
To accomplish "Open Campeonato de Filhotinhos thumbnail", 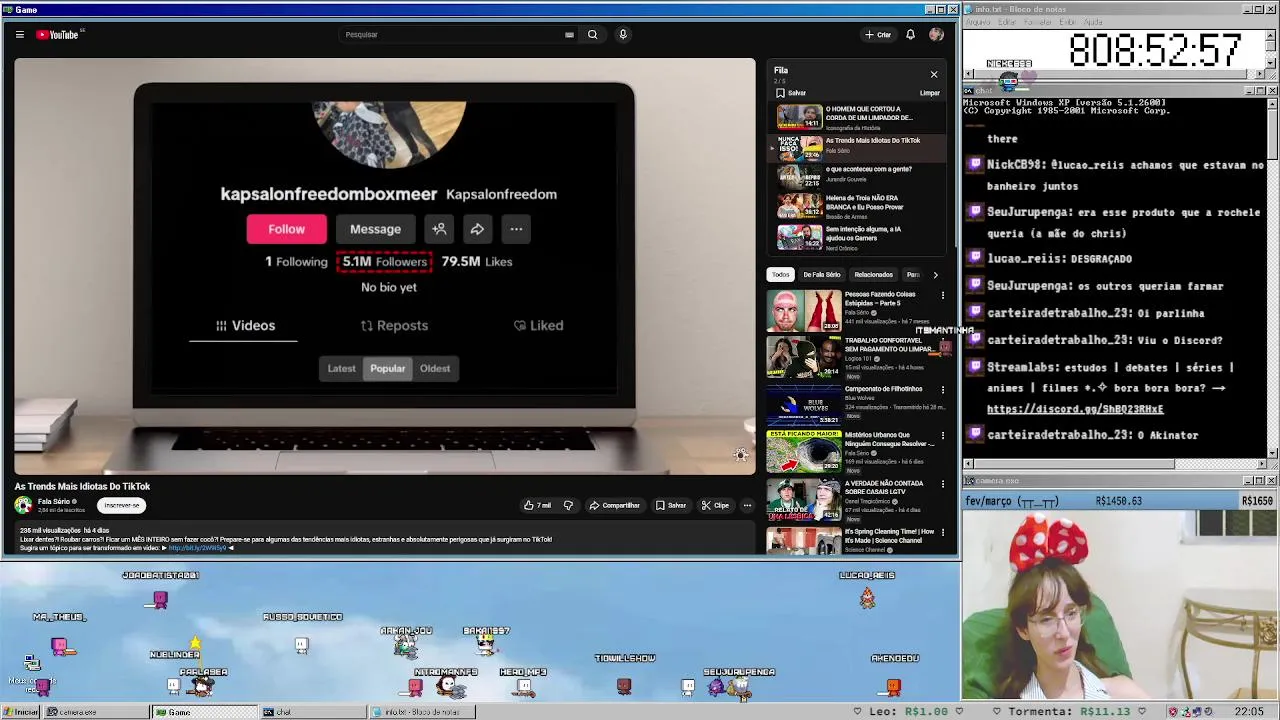I will pyautogui.click(x=804, y=405).
